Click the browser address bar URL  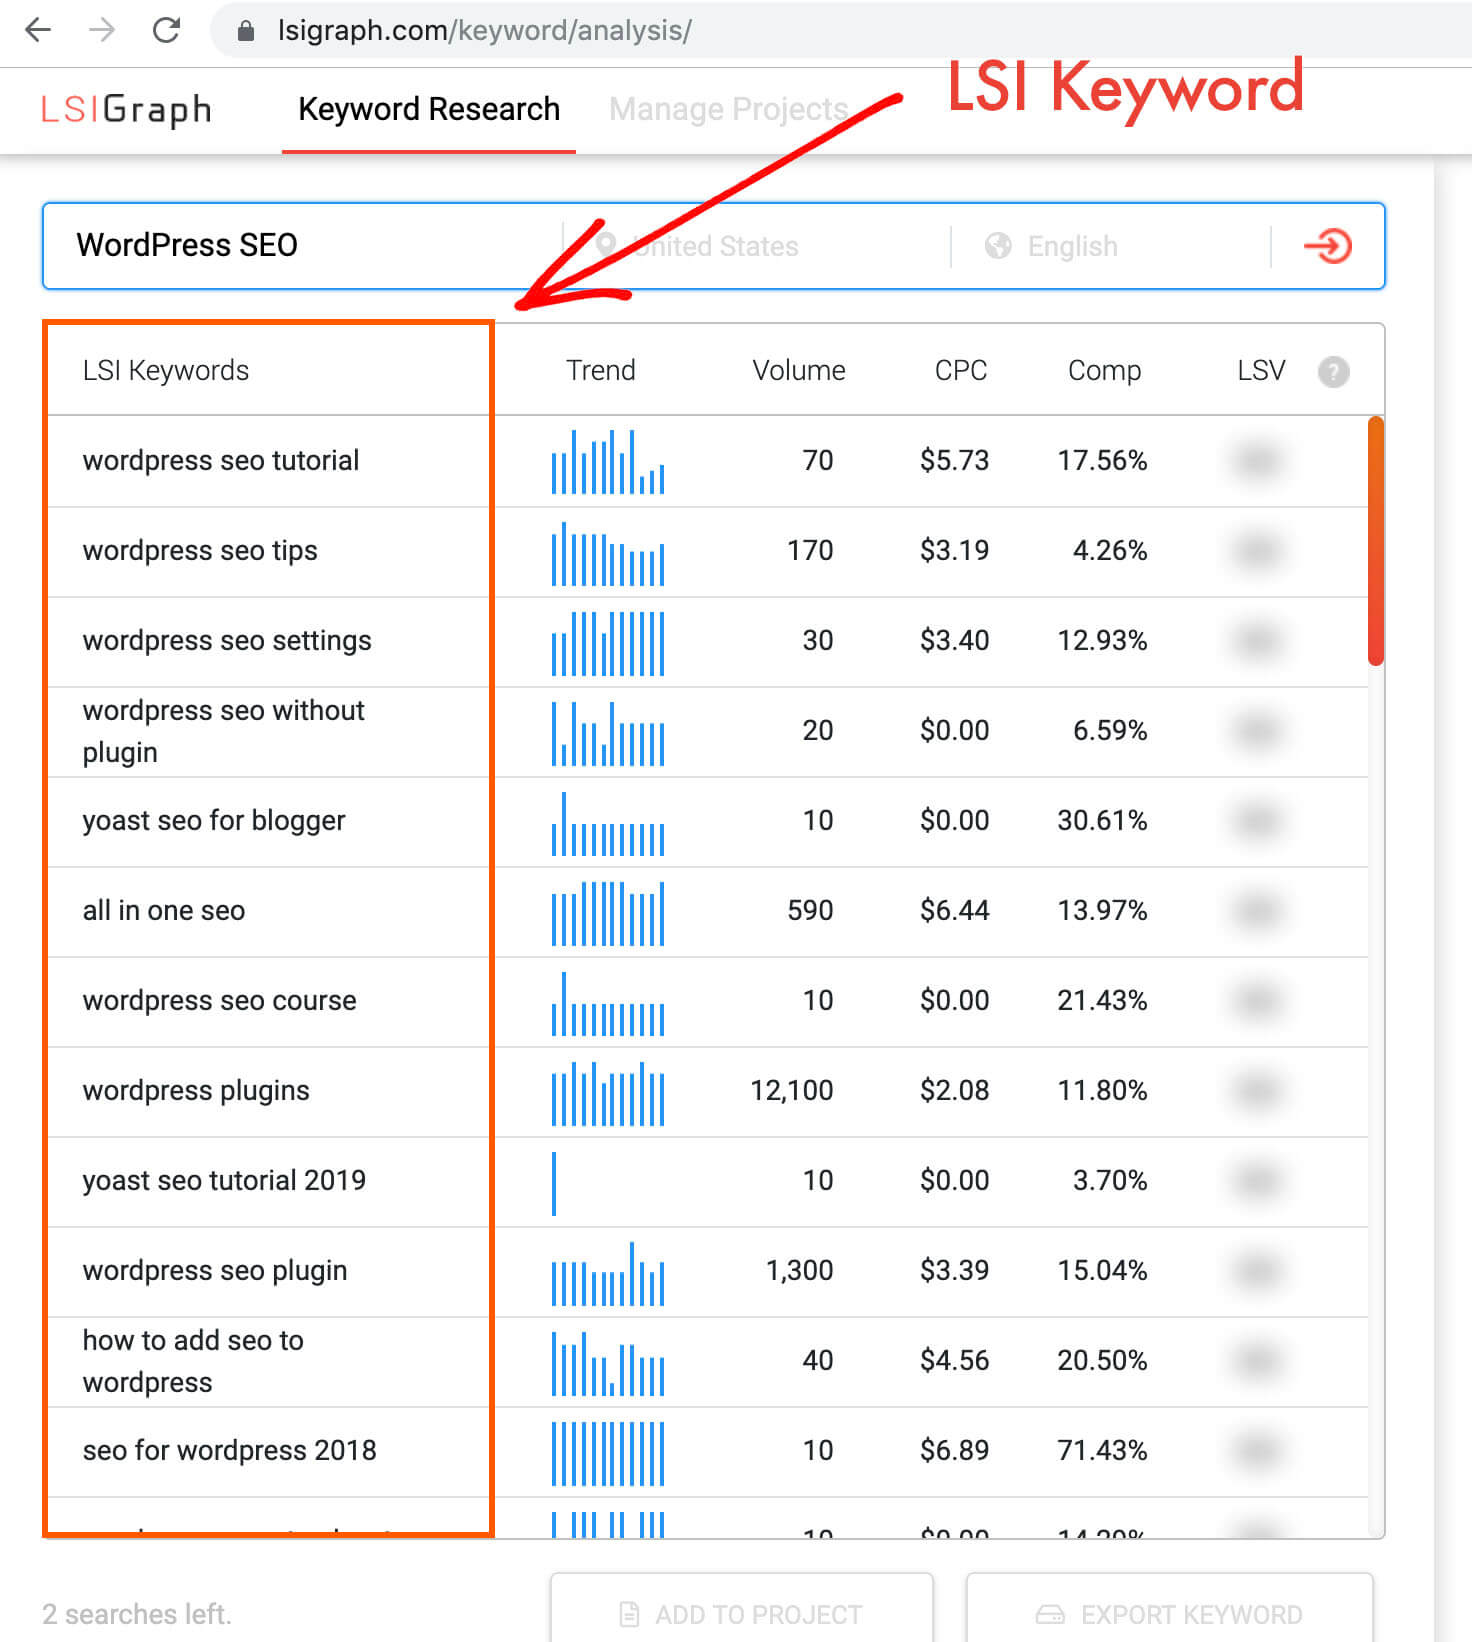[485, 31]
